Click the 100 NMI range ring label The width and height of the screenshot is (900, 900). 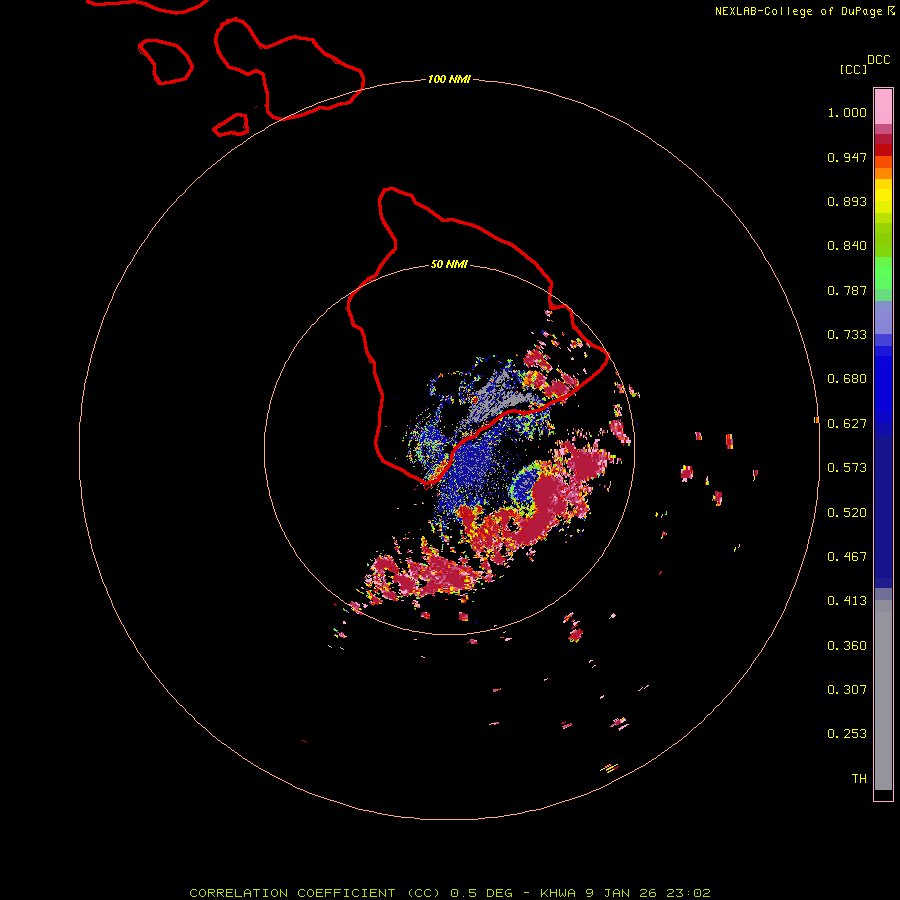449,79
